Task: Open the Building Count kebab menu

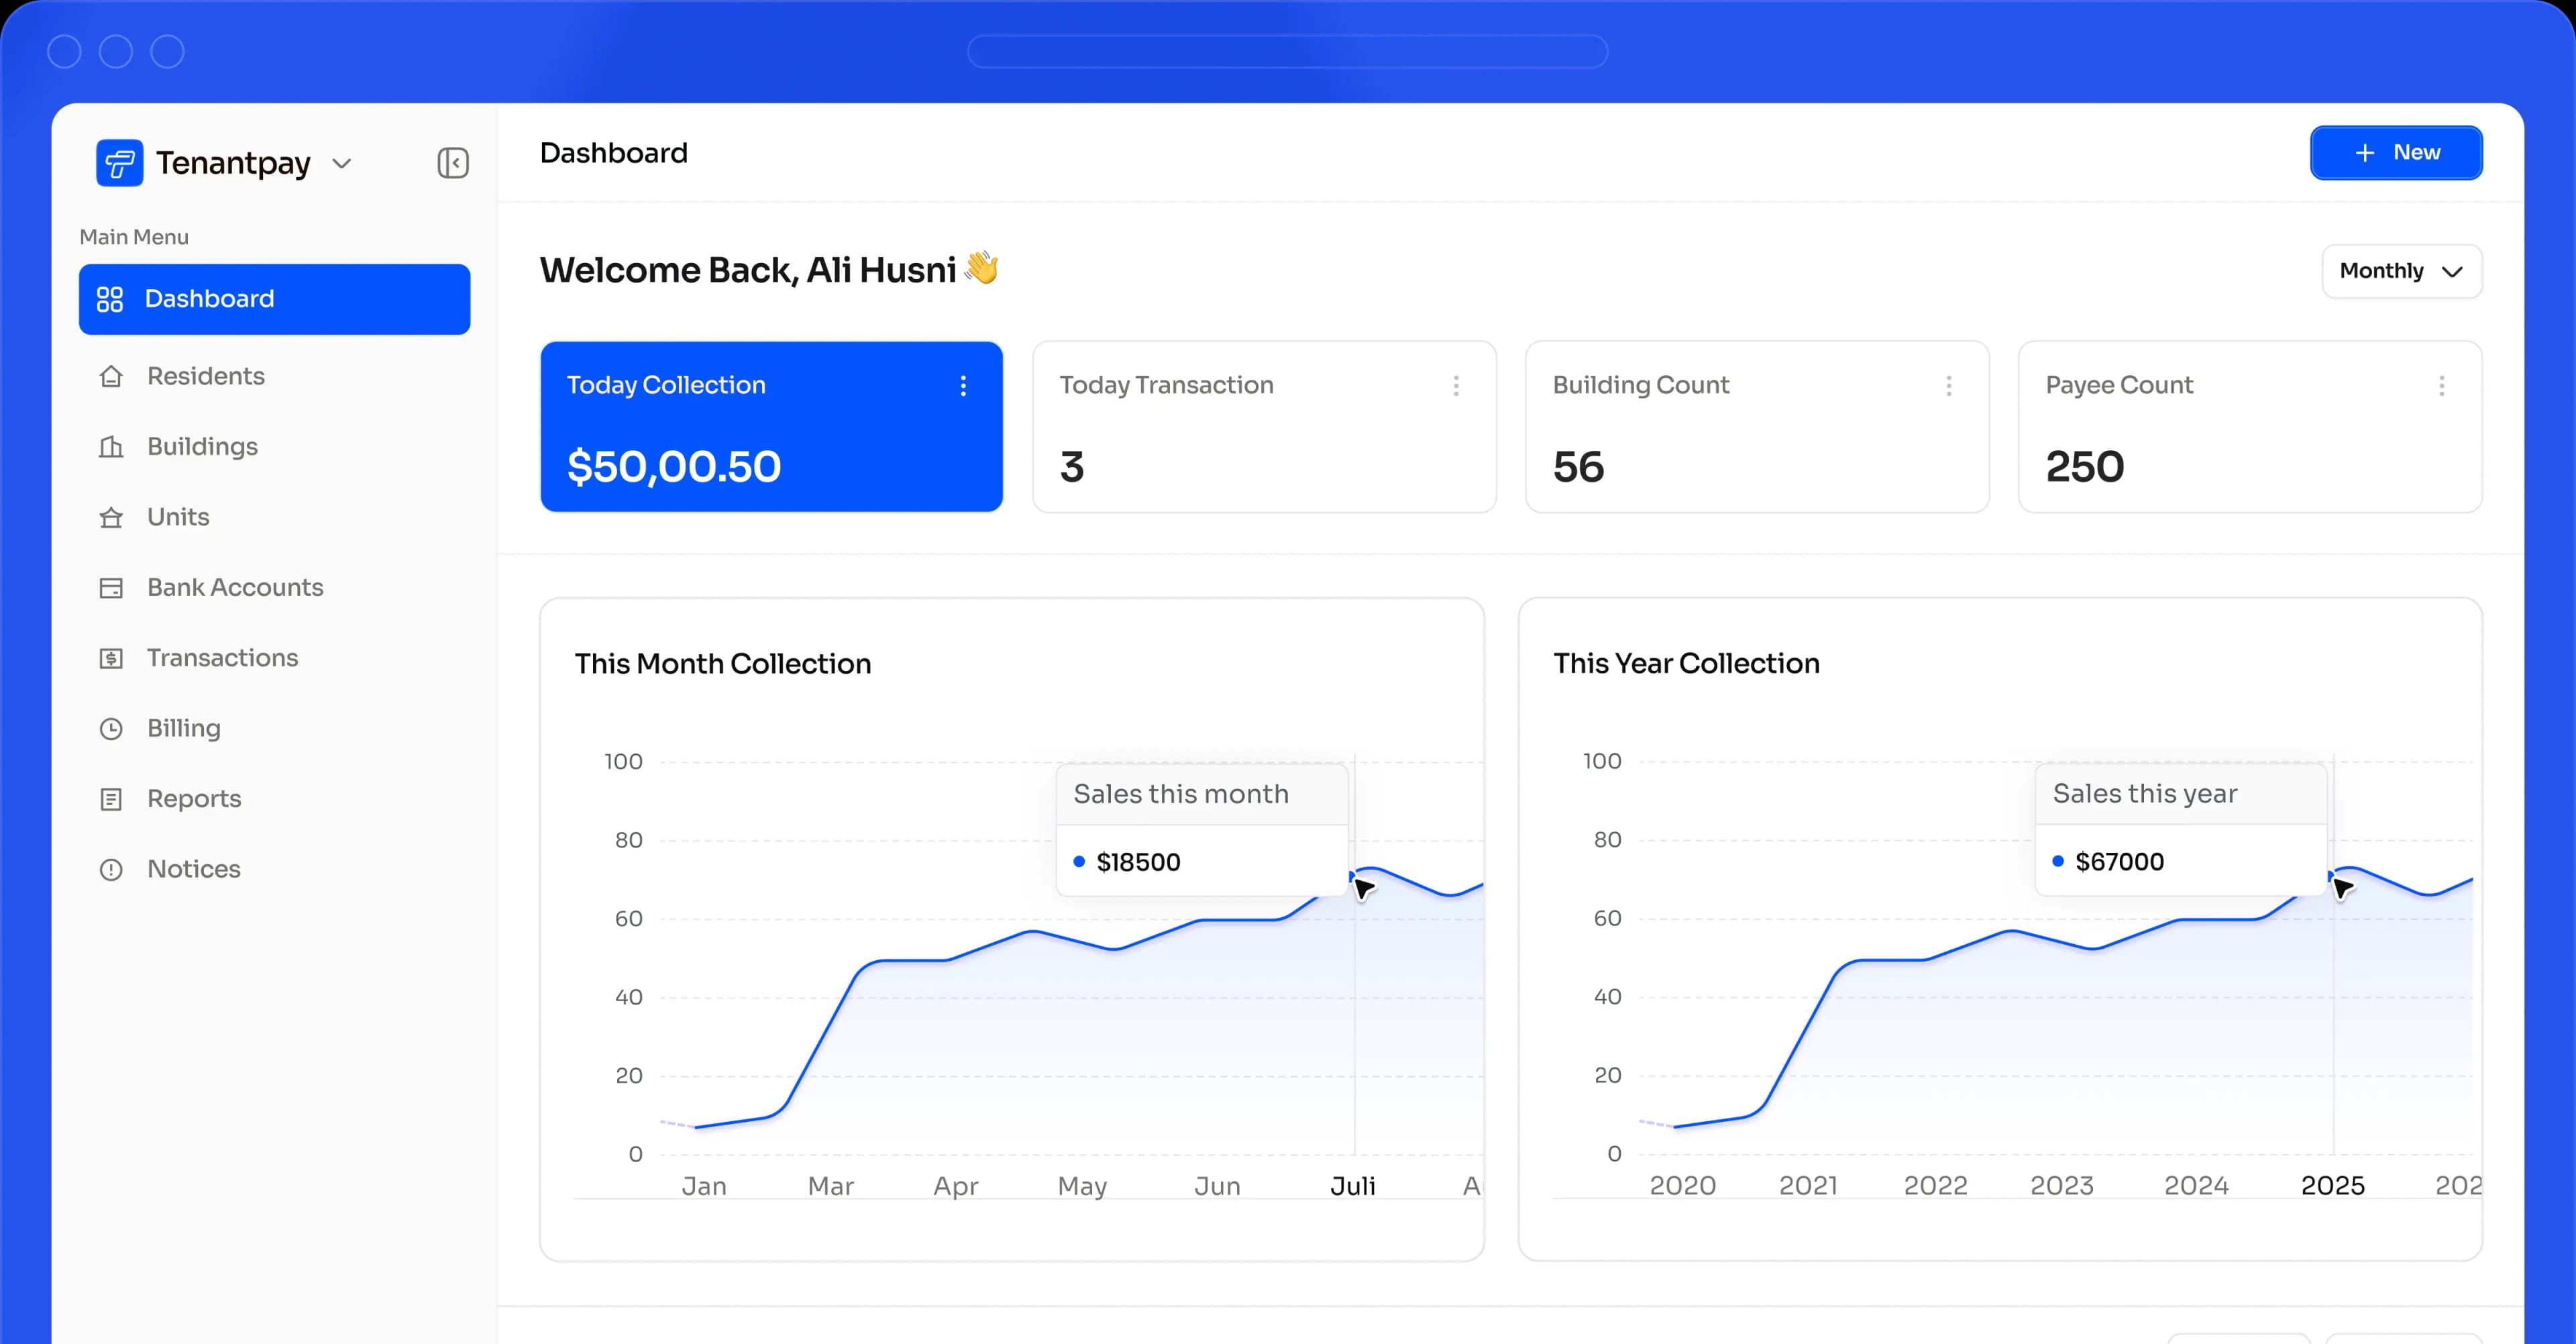Action: 1949,386
